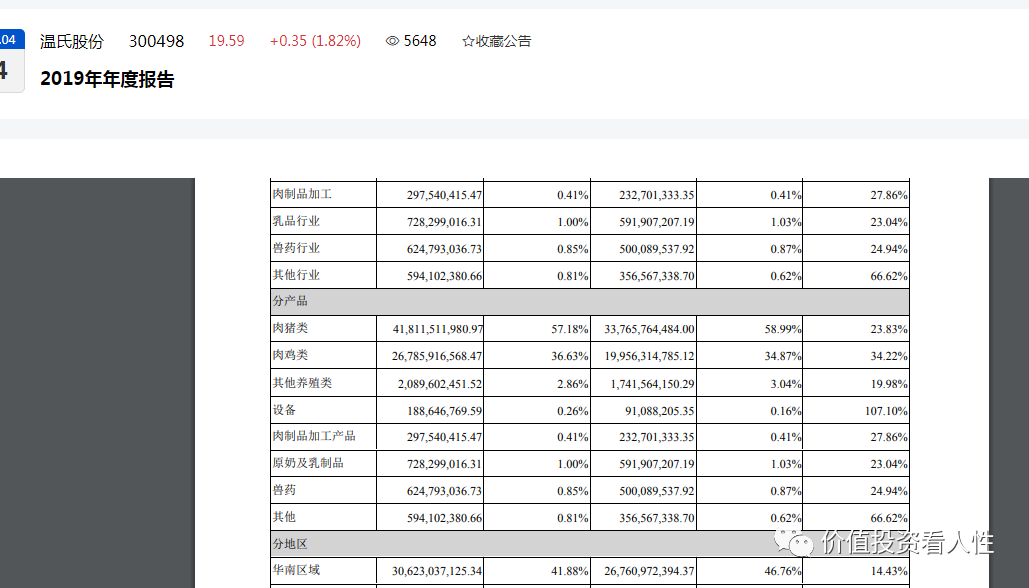Click value 26,760,972,394.37 in 华南区域 row
Screen dimensions: 1029x588
[649, 572]
